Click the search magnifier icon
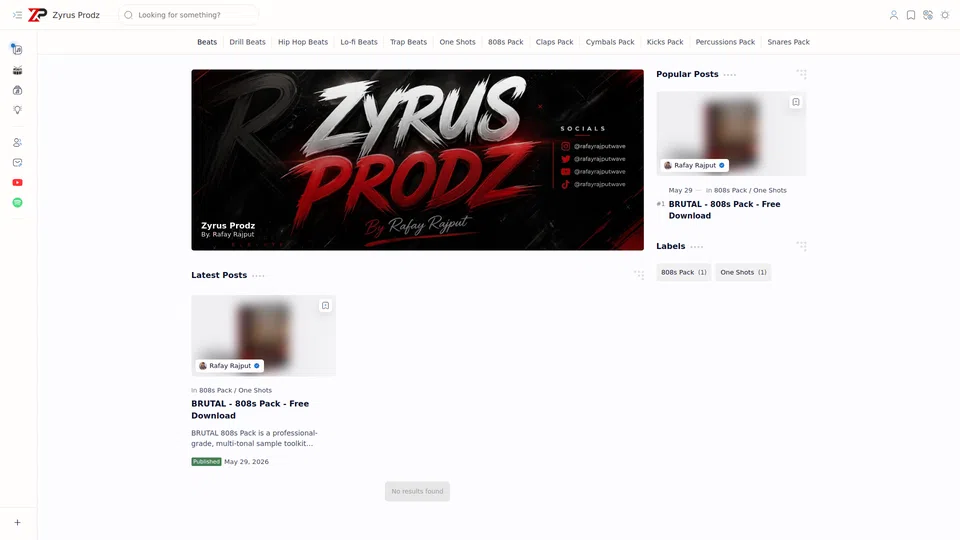 [x=128, y=15]
